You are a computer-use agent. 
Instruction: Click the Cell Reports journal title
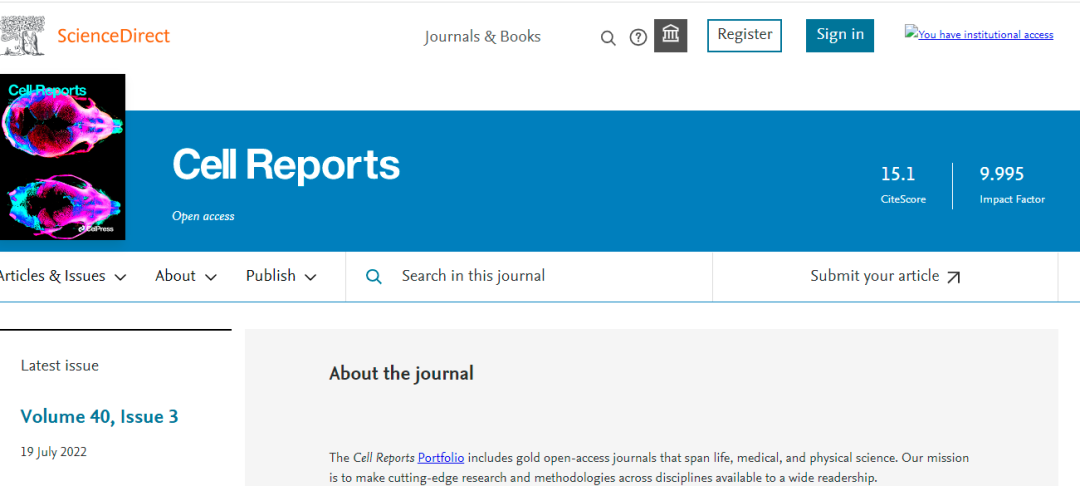click(x=286, y=165)
